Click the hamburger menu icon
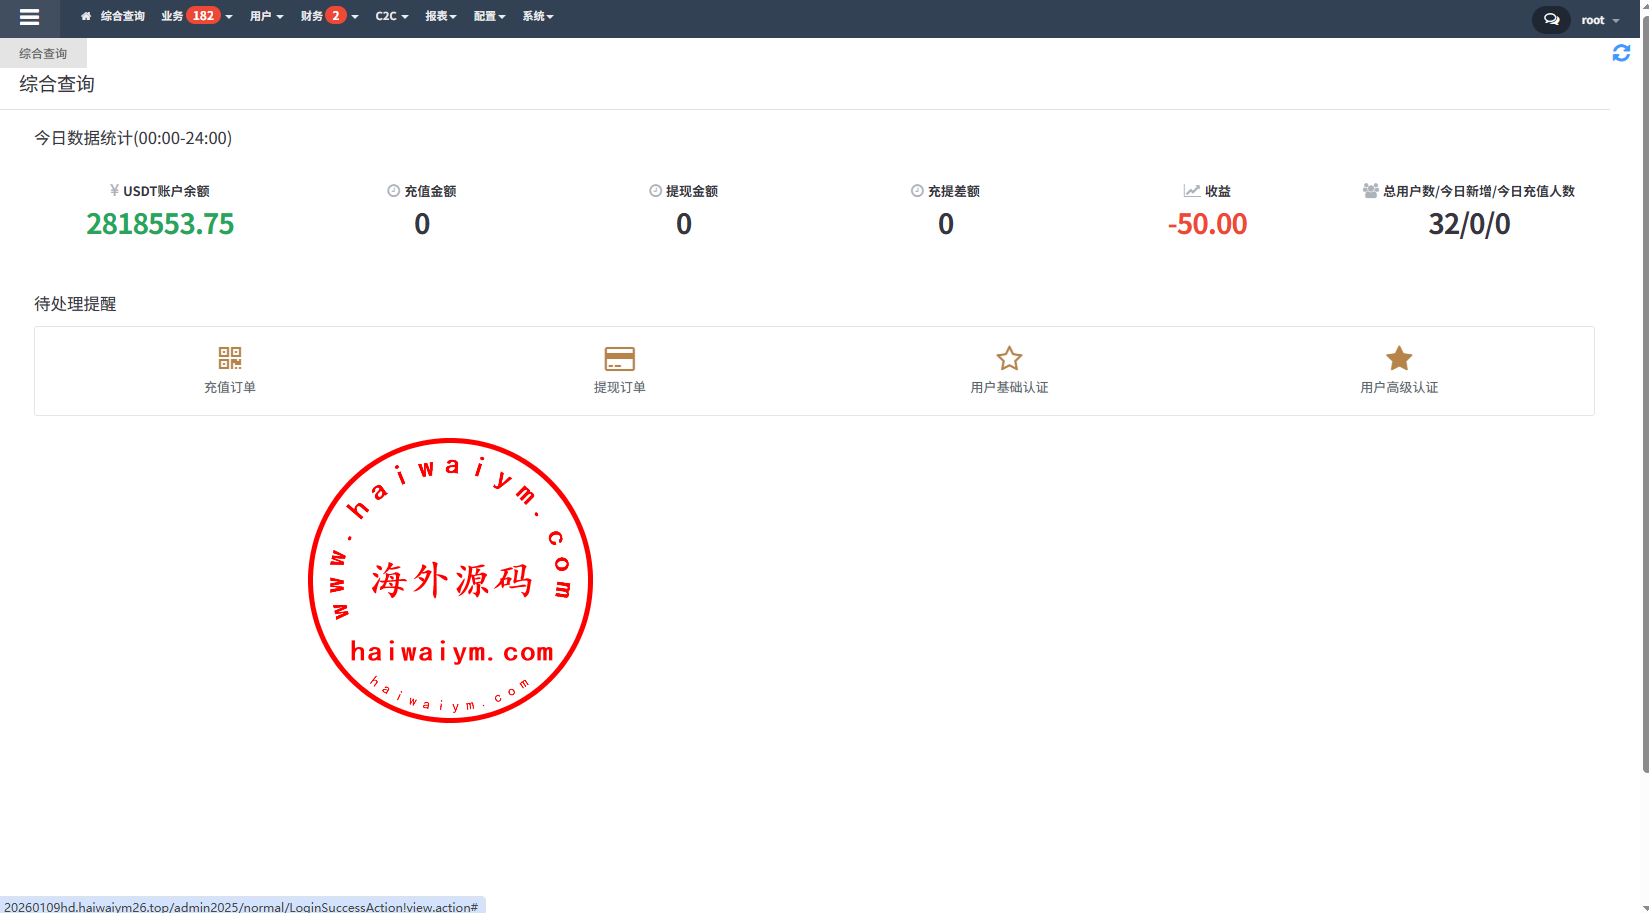The height and width of the screenshot is (913, 1649). tap(29, 17)
